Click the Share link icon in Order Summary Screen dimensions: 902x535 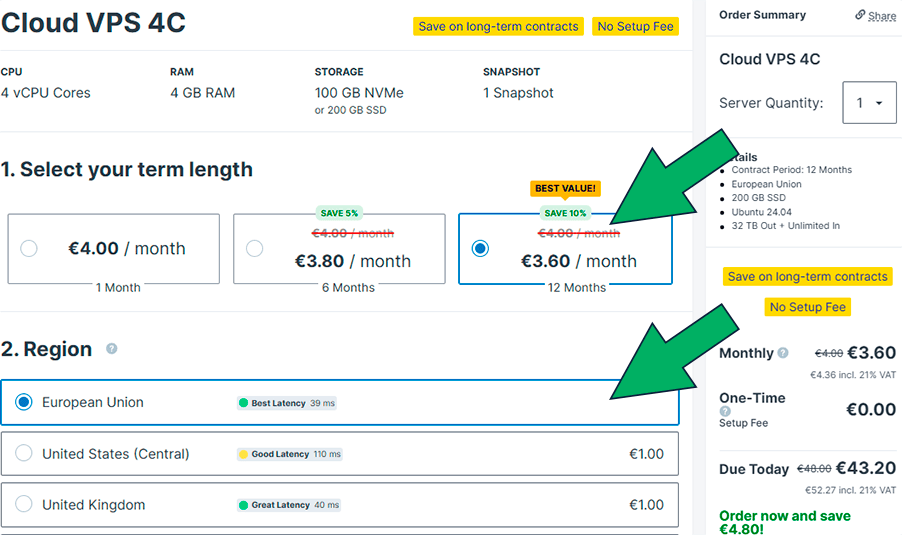860,15
